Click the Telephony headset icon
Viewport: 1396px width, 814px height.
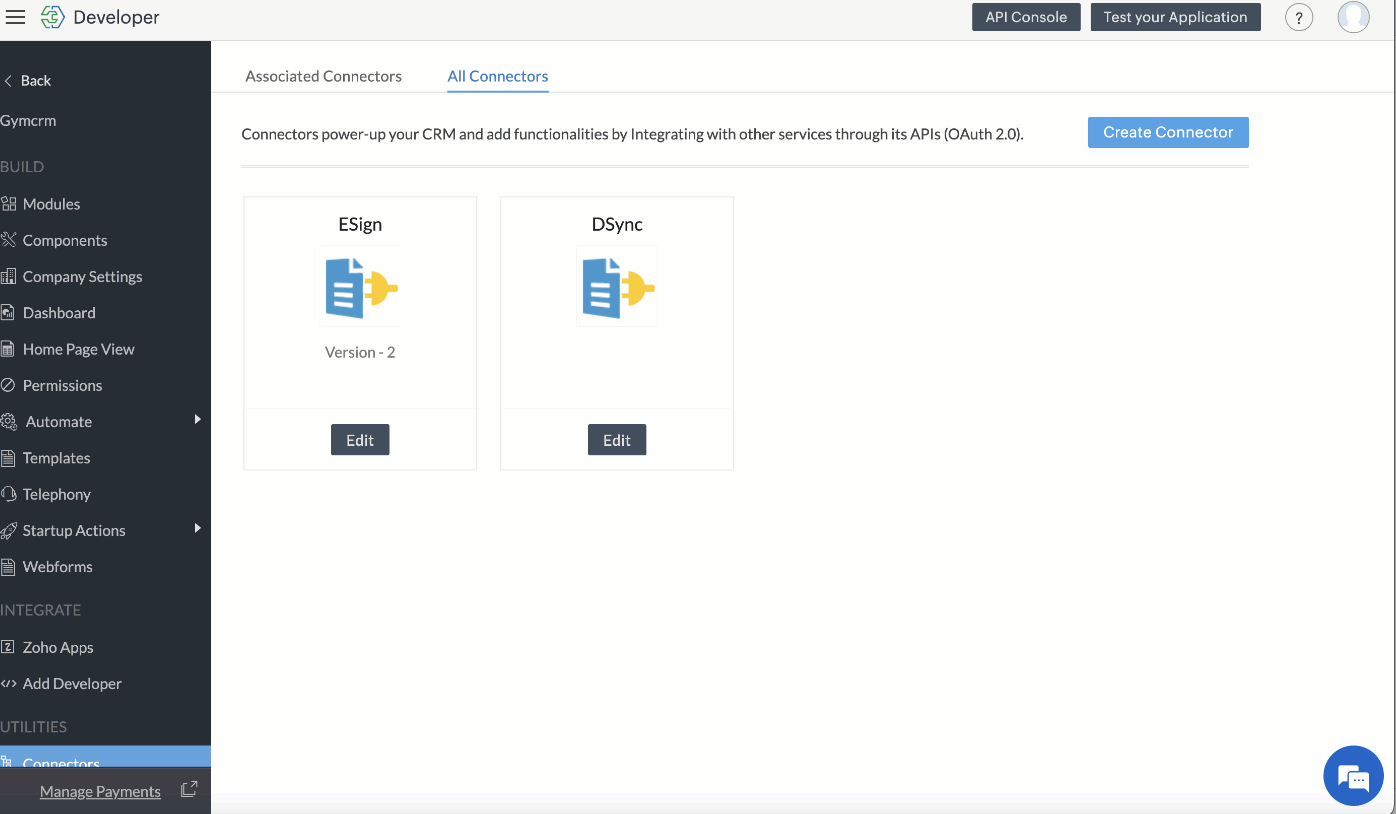[8, 494]
